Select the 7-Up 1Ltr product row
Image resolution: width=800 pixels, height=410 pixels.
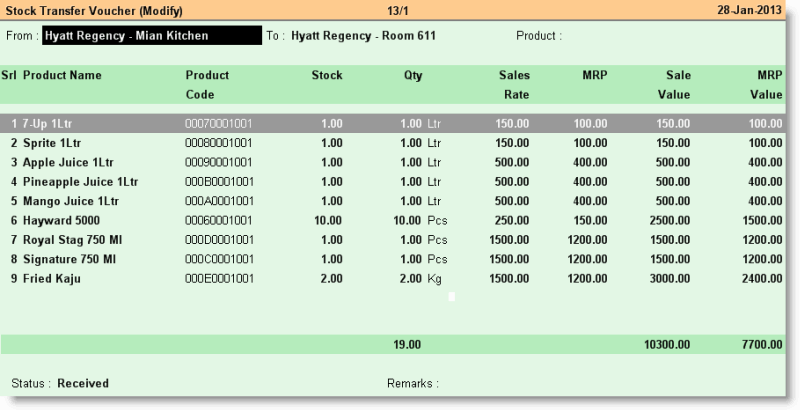point(392,123)
